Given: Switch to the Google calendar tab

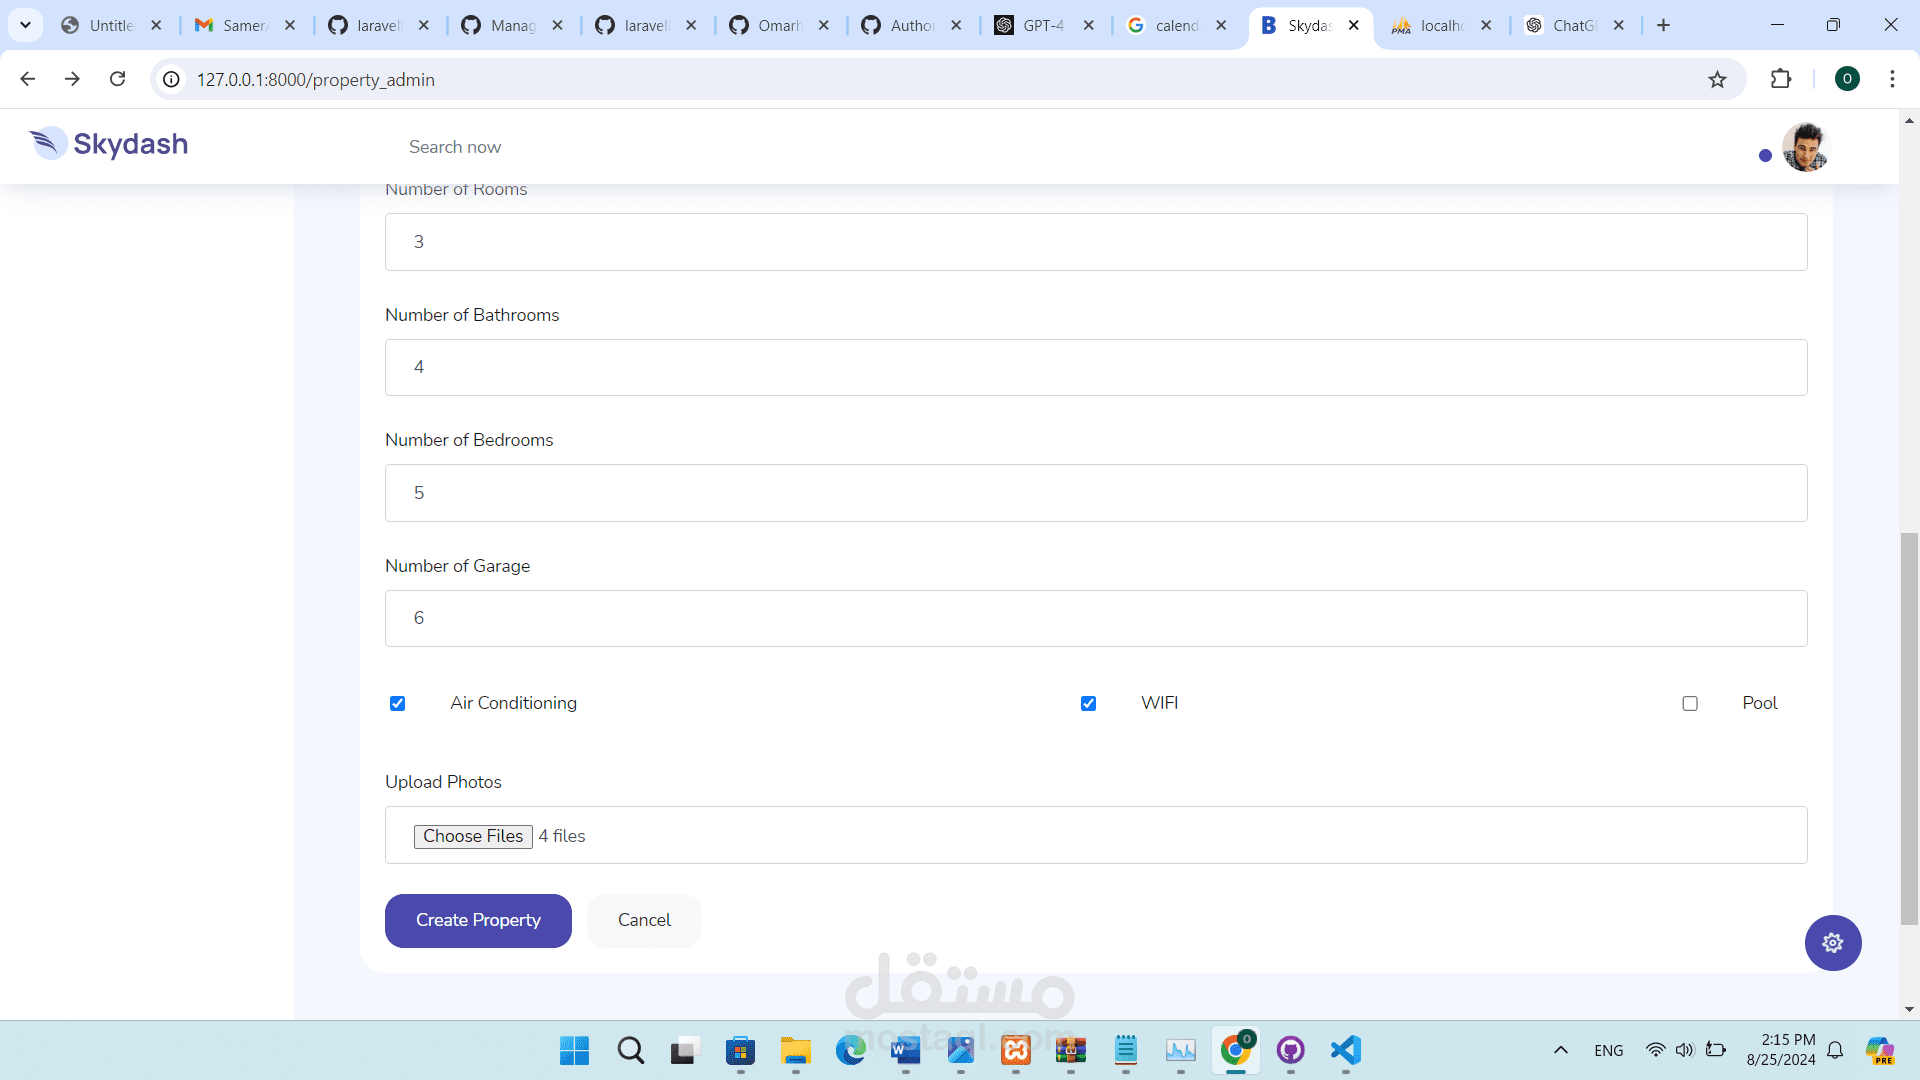Looking at the screenshot, I should click(1176, 25).
